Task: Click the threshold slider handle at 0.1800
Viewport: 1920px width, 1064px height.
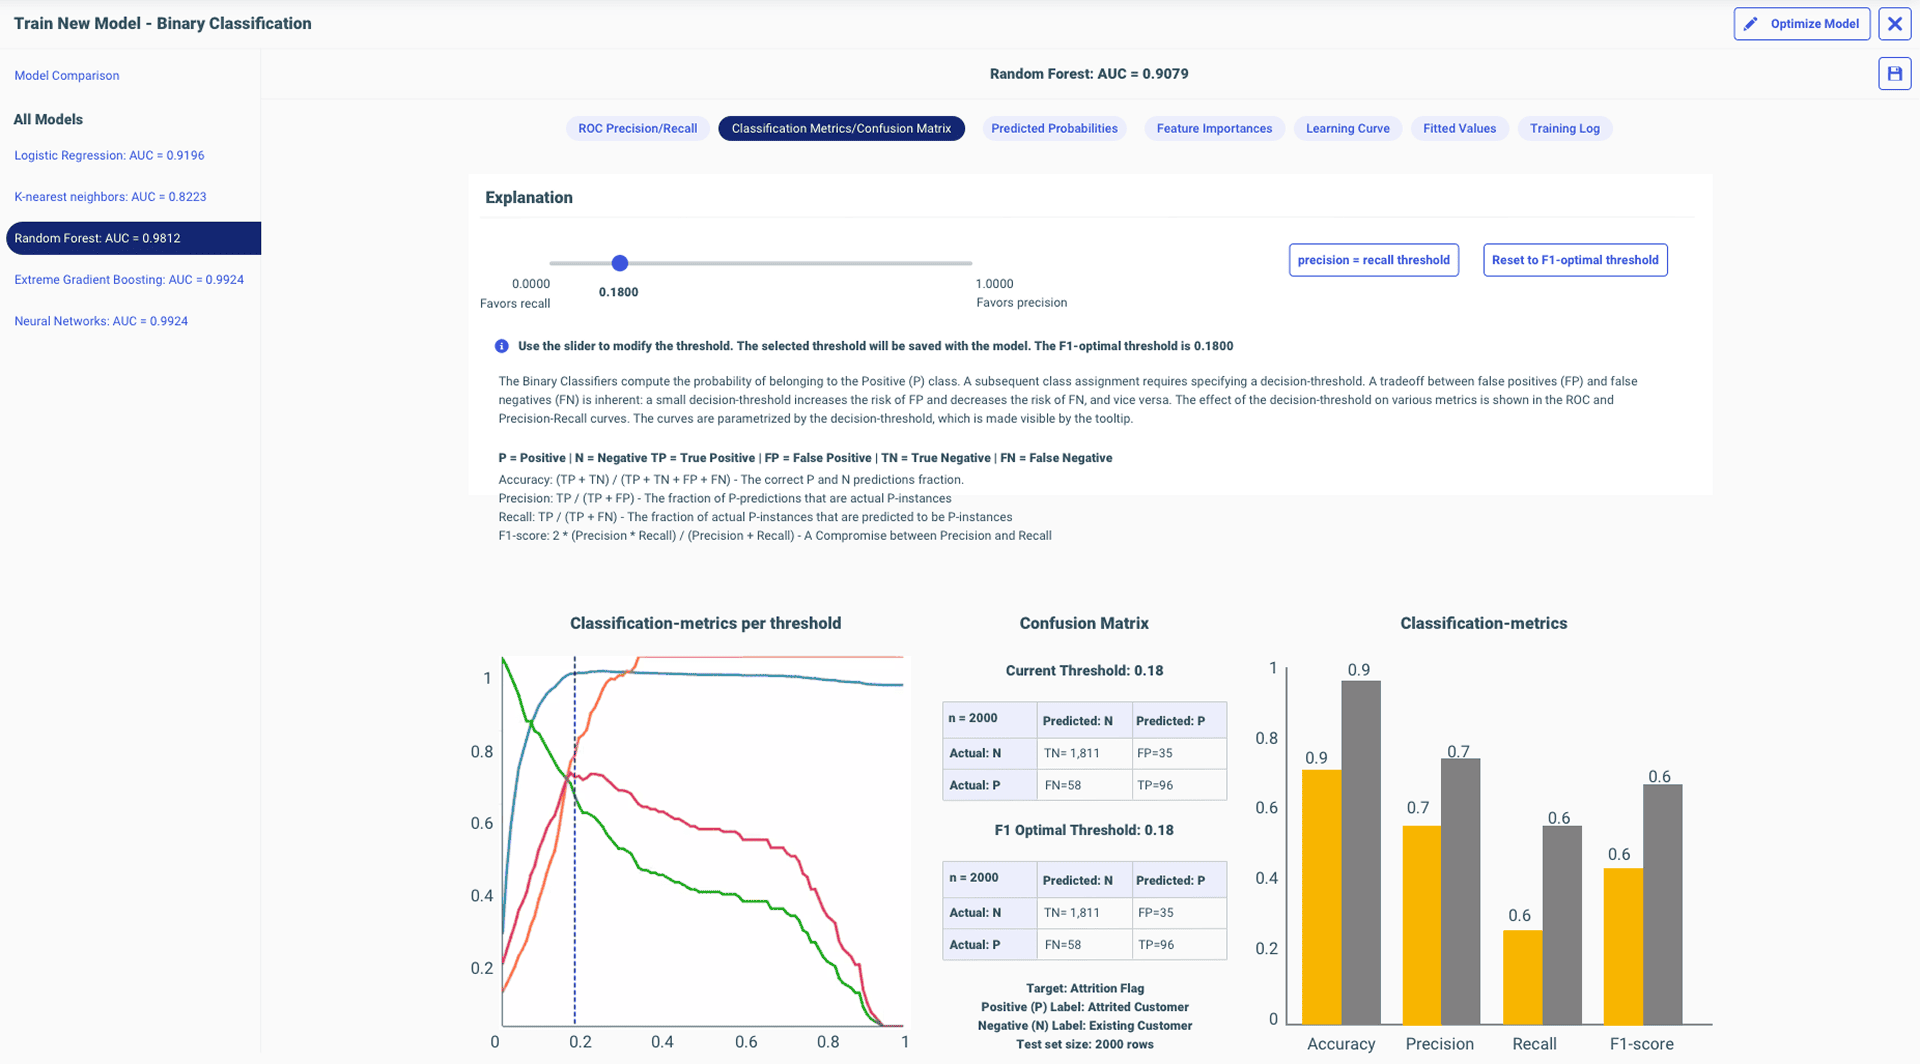Action: [620, 263]
